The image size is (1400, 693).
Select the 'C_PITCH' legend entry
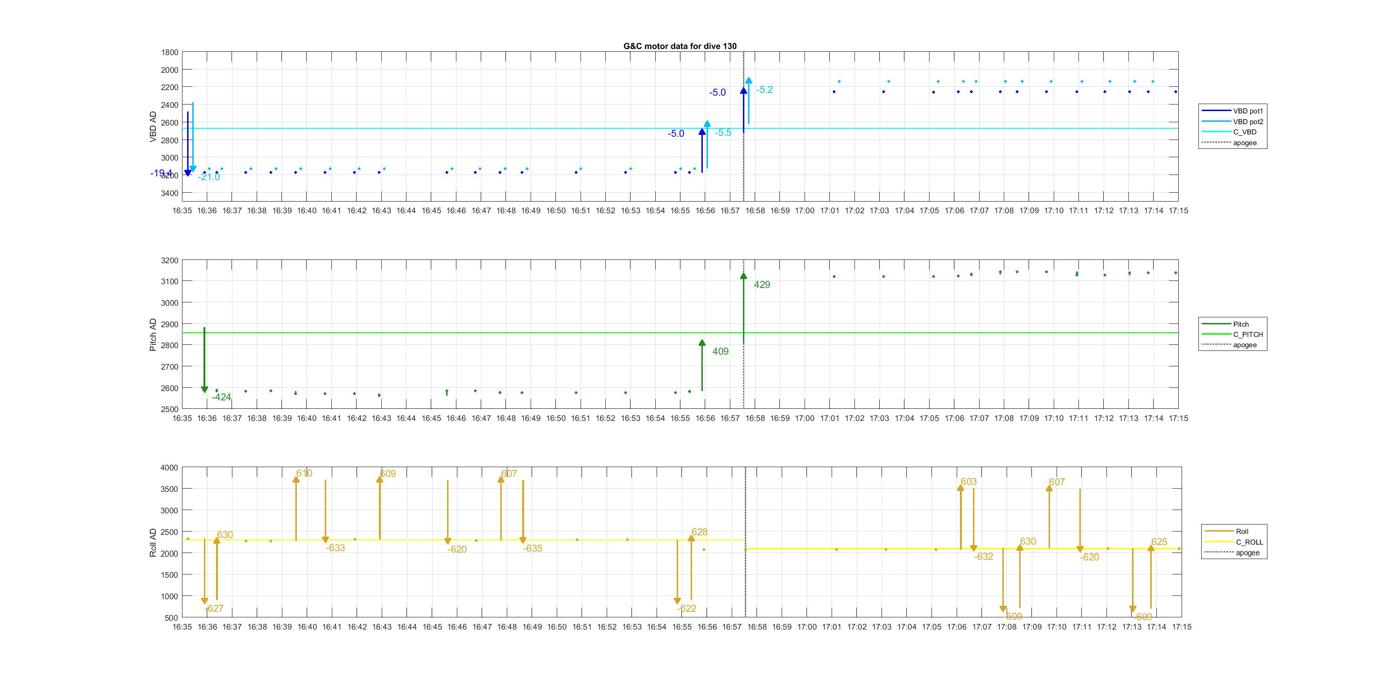[1248, 335]
